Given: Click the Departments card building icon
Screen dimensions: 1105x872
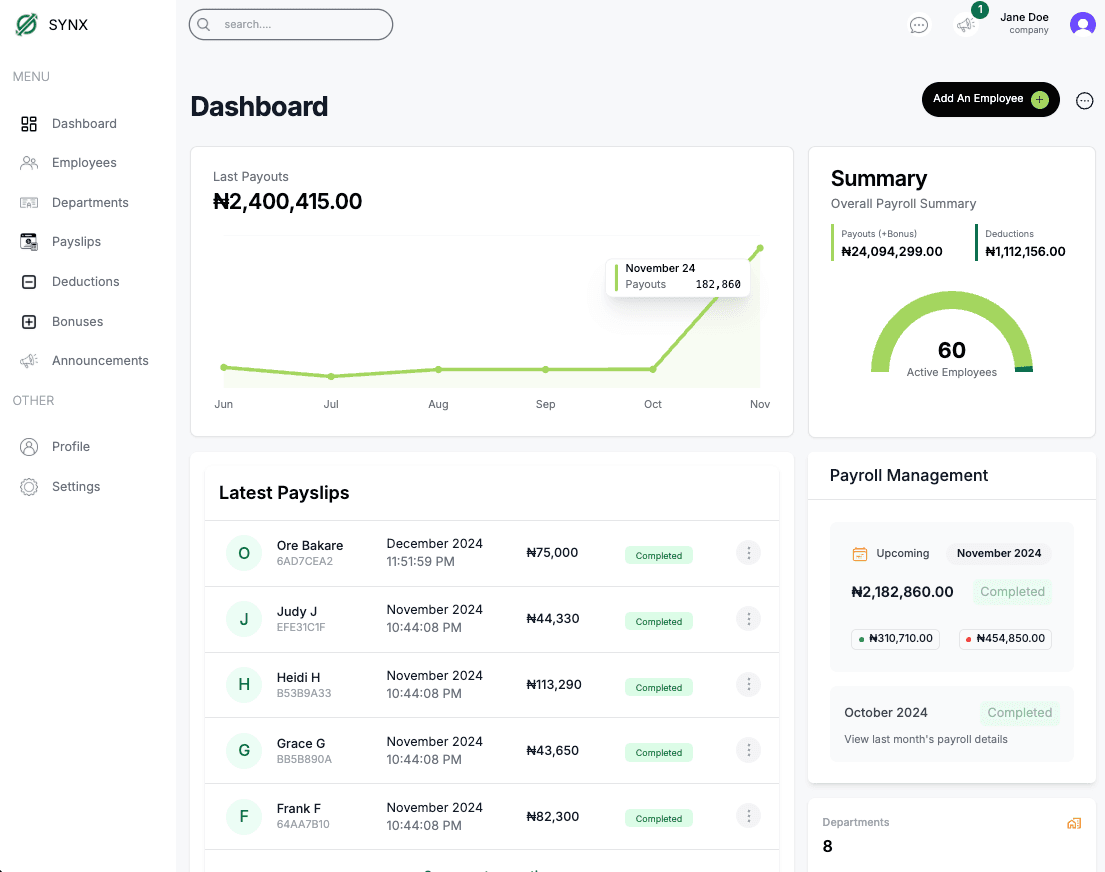Looking at the screenshot, I should pos(1074,824).
